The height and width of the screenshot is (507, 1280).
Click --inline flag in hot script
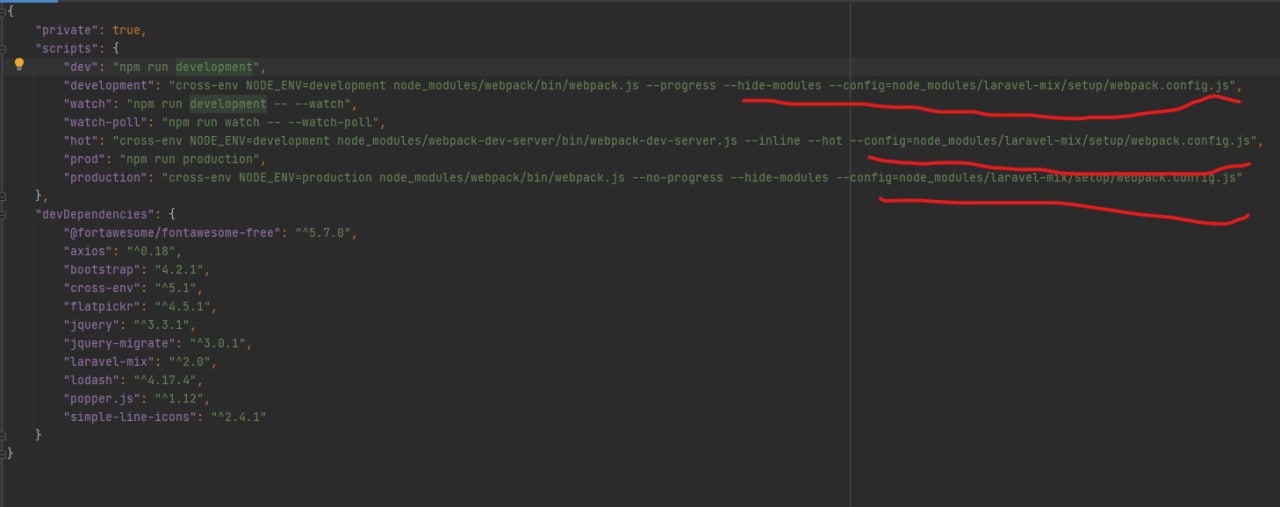coord(773,141)
